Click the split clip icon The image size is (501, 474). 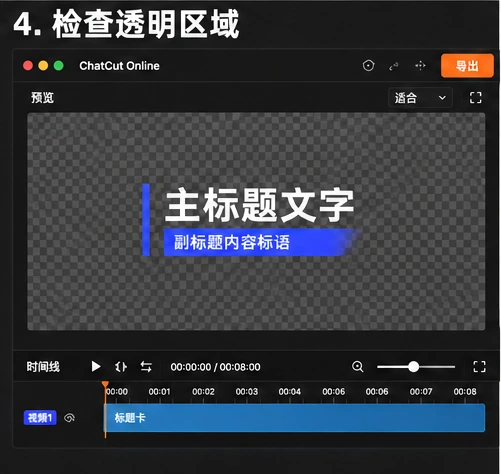coord(121,367)
